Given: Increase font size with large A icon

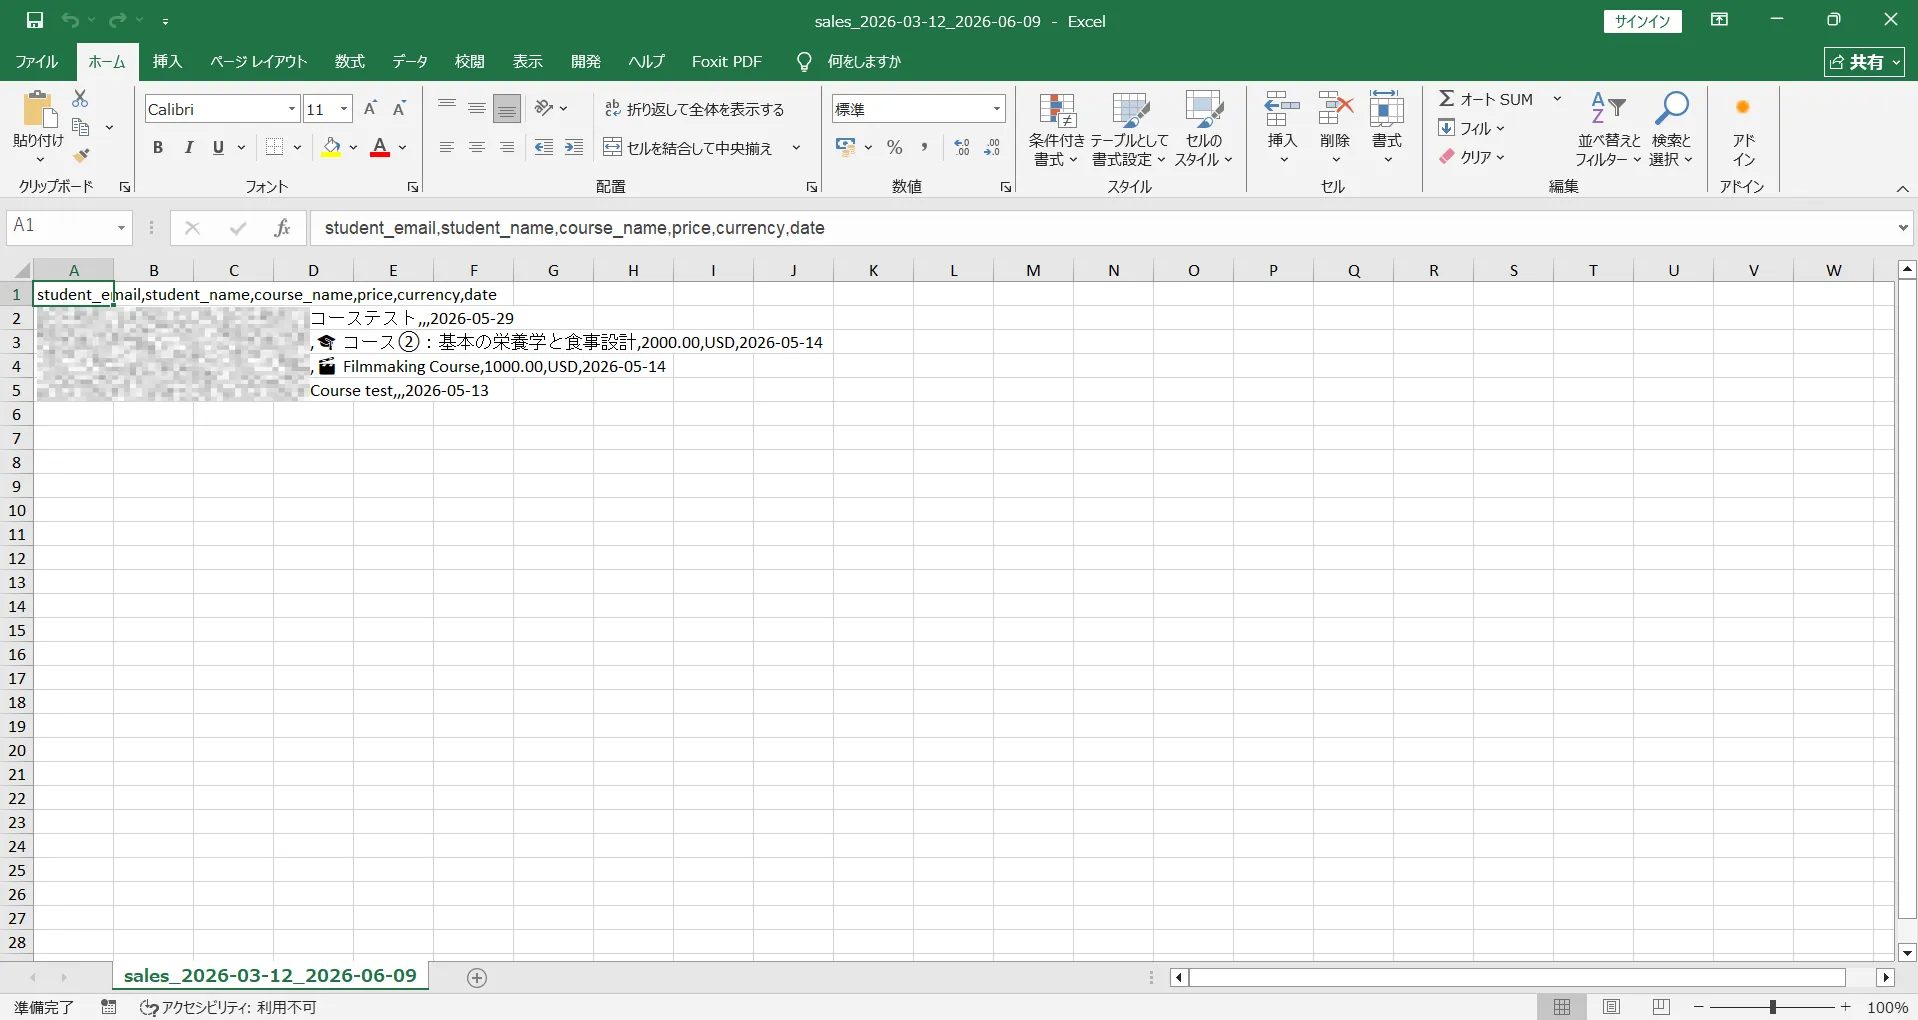Looking at the screenshot, I should (x=370, y=108).
